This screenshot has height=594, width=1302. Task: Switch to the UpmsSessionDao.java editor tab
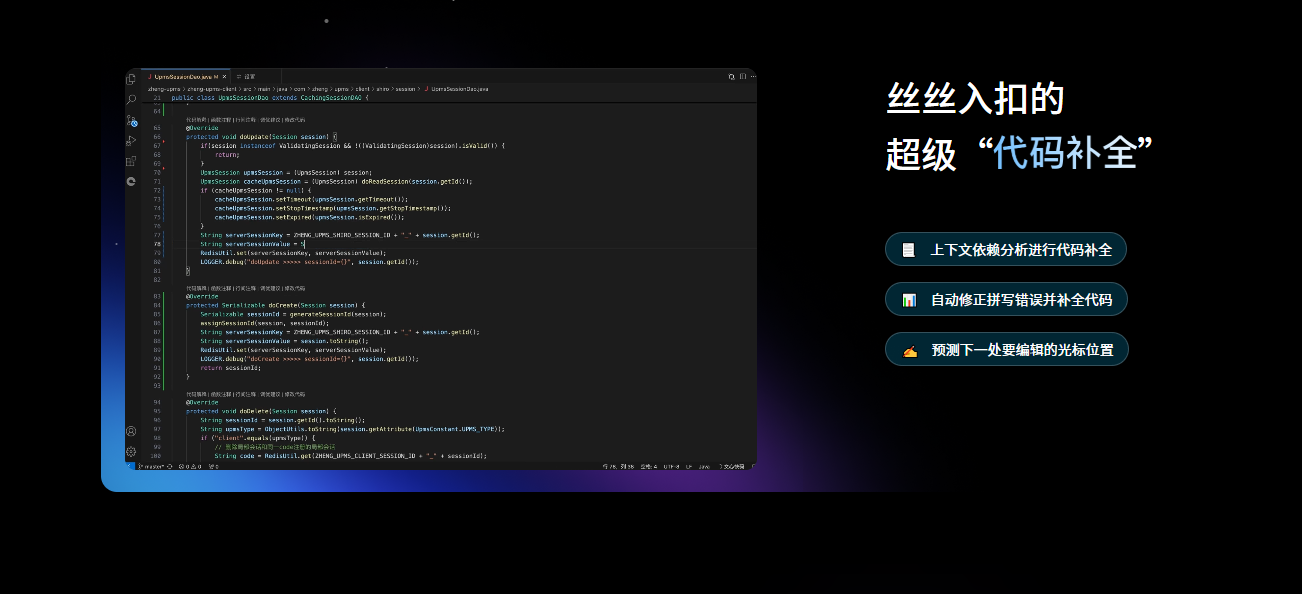pyautogui.click(x=186, y=77)
